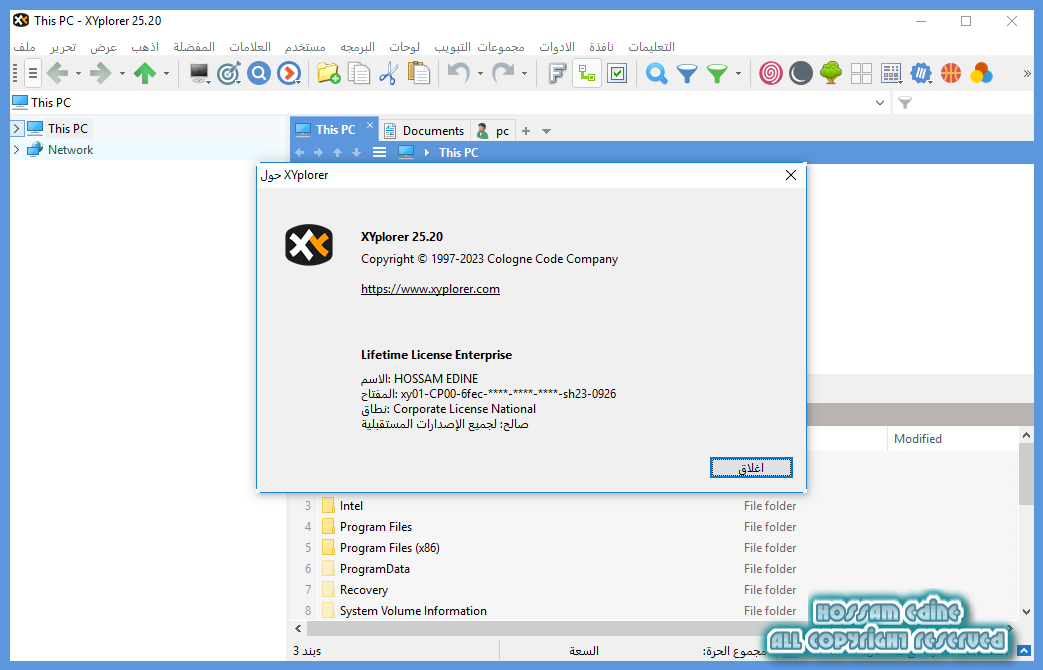The width and height of the screenshot is (1043, 670).
Task: Click the blue funnel visual filter icon
Action: tap(686, 73)
